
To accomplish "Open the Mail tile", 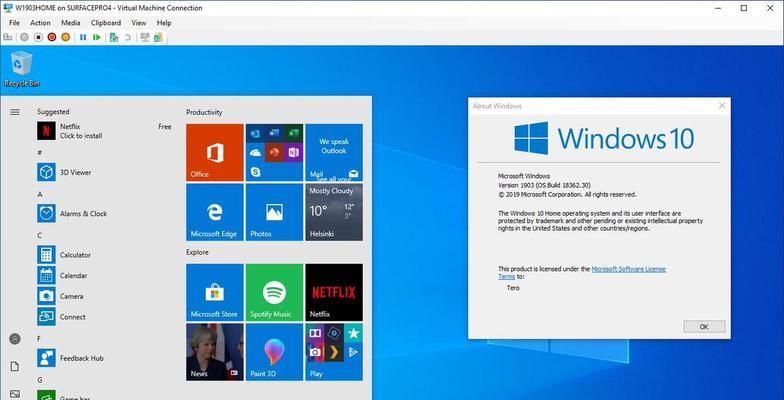I will (x=334, y=152).
